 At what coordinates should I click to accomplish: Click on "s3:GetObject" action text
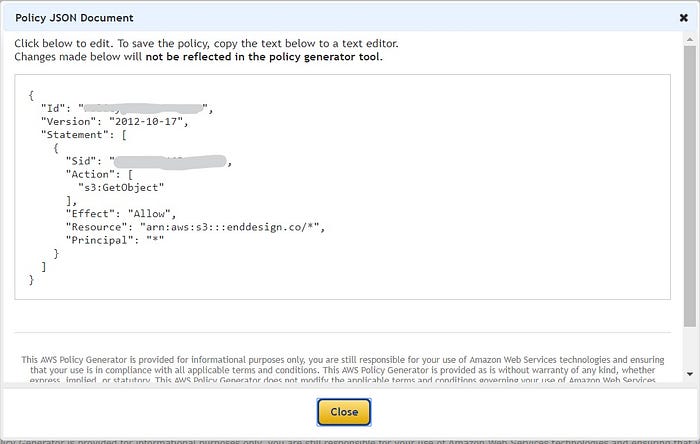coord(121,187)
